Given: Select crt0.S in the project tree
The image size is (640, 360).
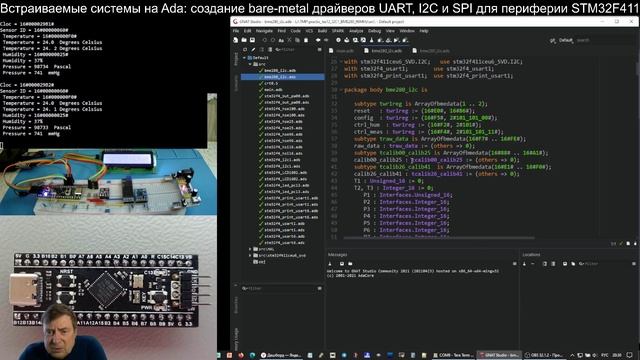Looking at the screenshot, I should 271,83.
